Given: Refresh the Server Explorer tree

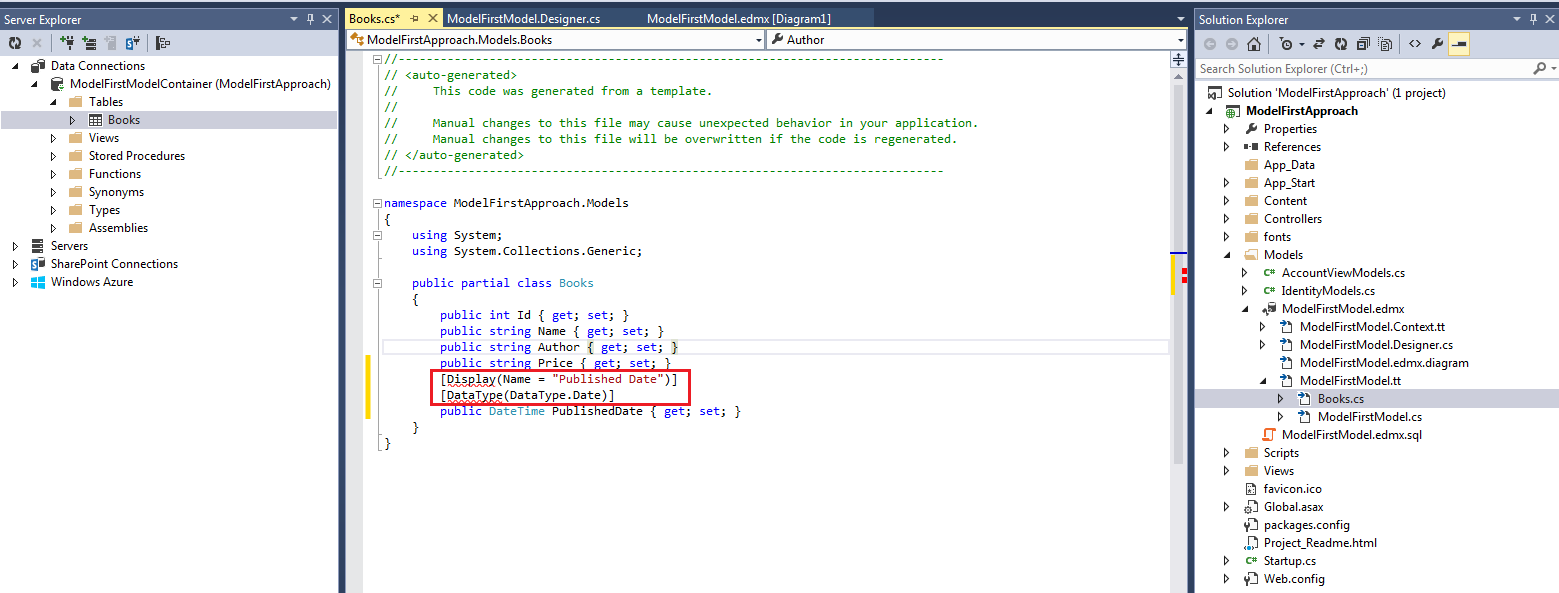Looking at the screenshot, I should point(15,43).
